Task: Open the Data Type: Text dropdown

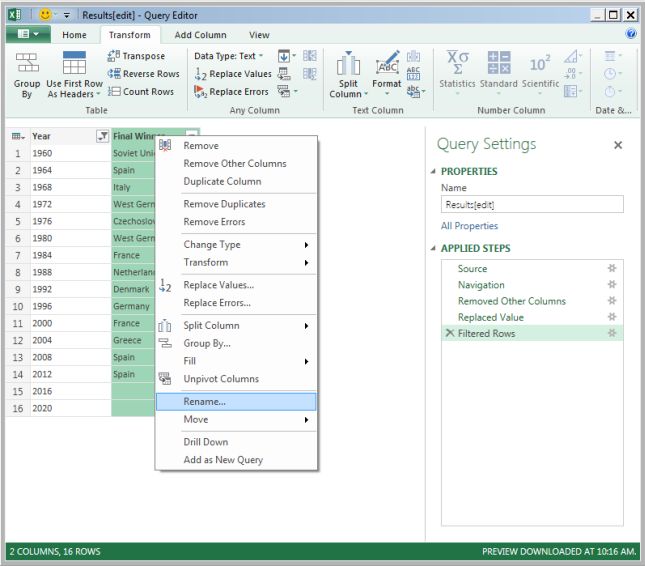Action: point(229,56)
